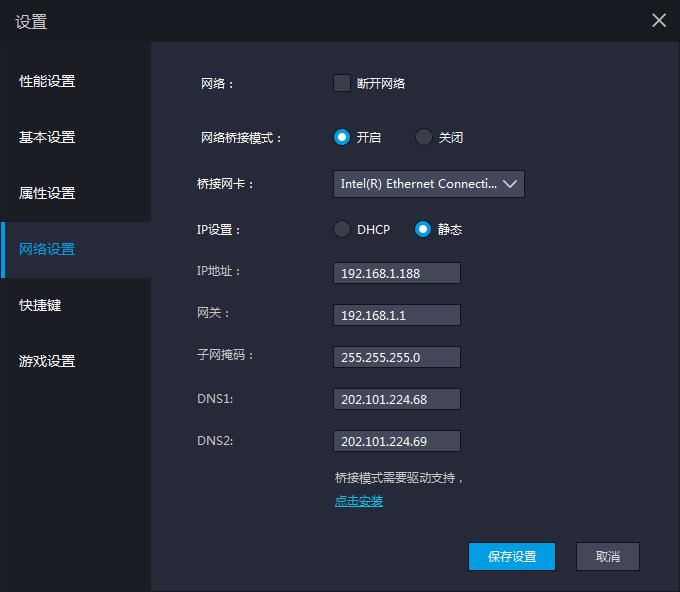Open the 属性设置 tab
Viewport: 680px width, 592px height.
coord(75,193)
